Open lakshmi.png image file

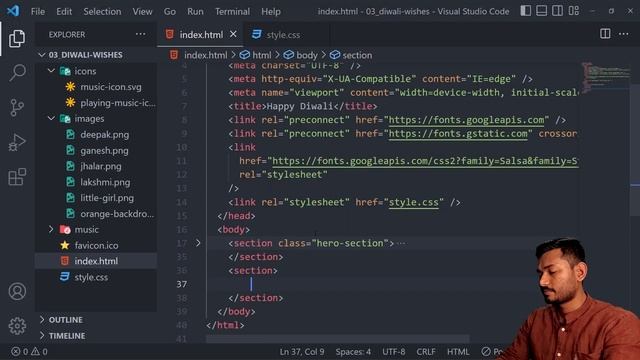pyautogui.click(x=105, y=182)
